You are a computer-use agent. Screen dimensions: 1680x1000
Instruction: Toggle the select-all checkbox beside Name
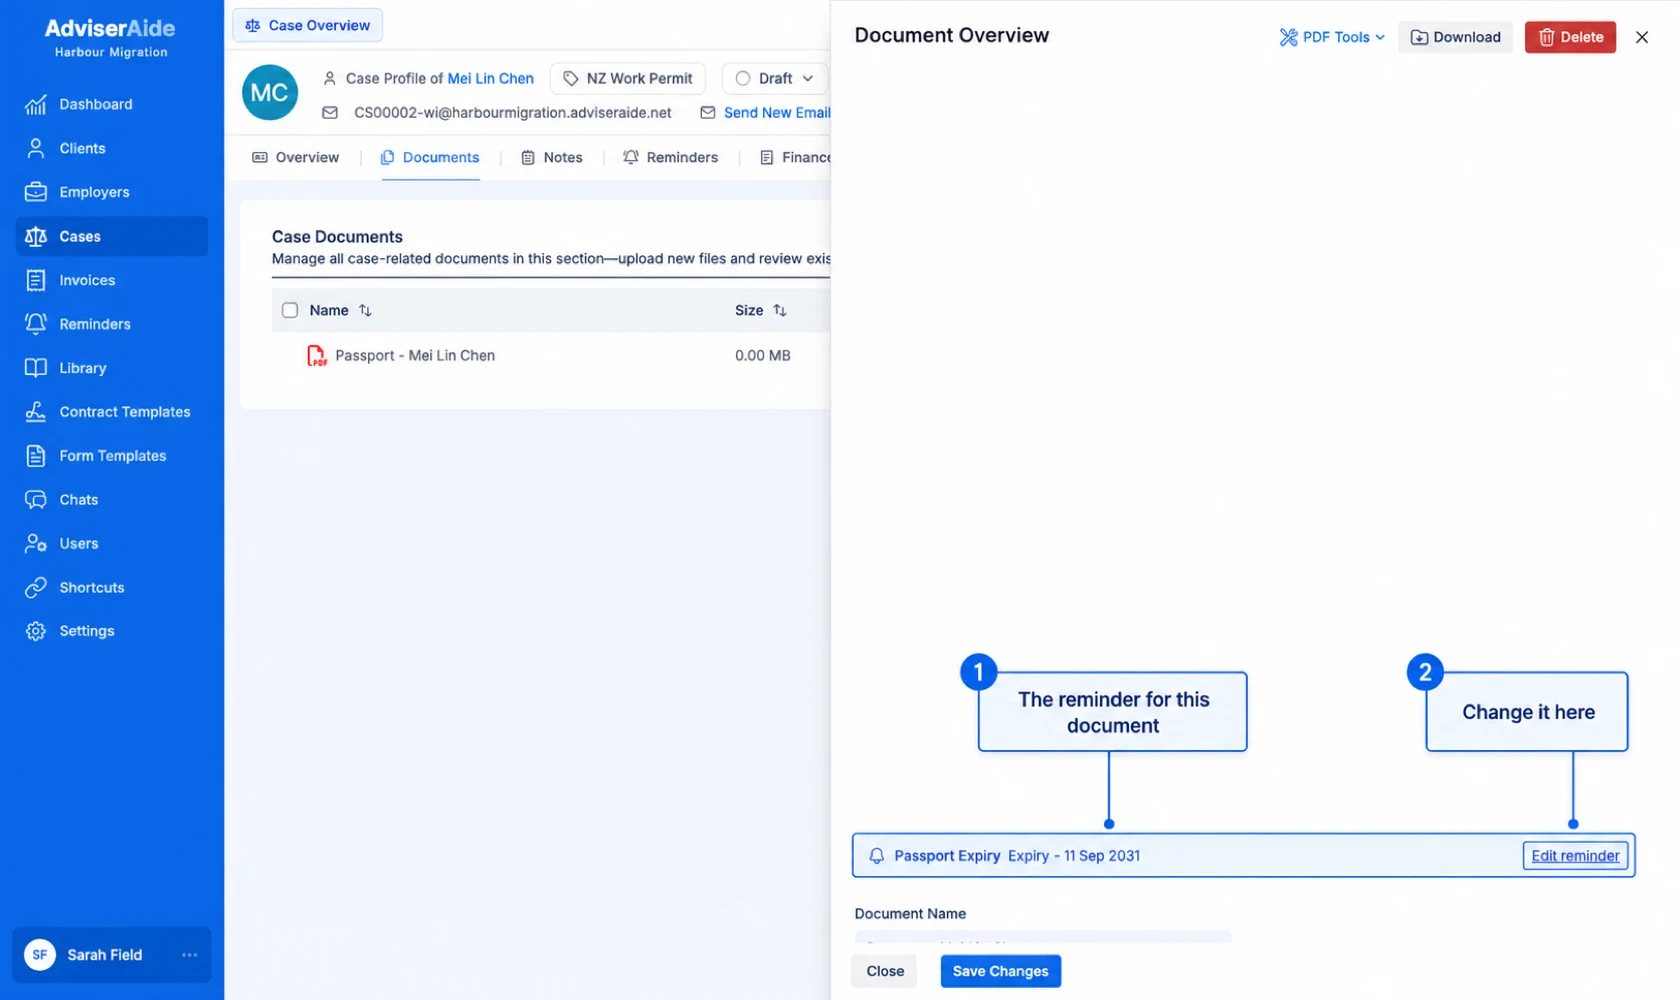click(x=290, y=310)
